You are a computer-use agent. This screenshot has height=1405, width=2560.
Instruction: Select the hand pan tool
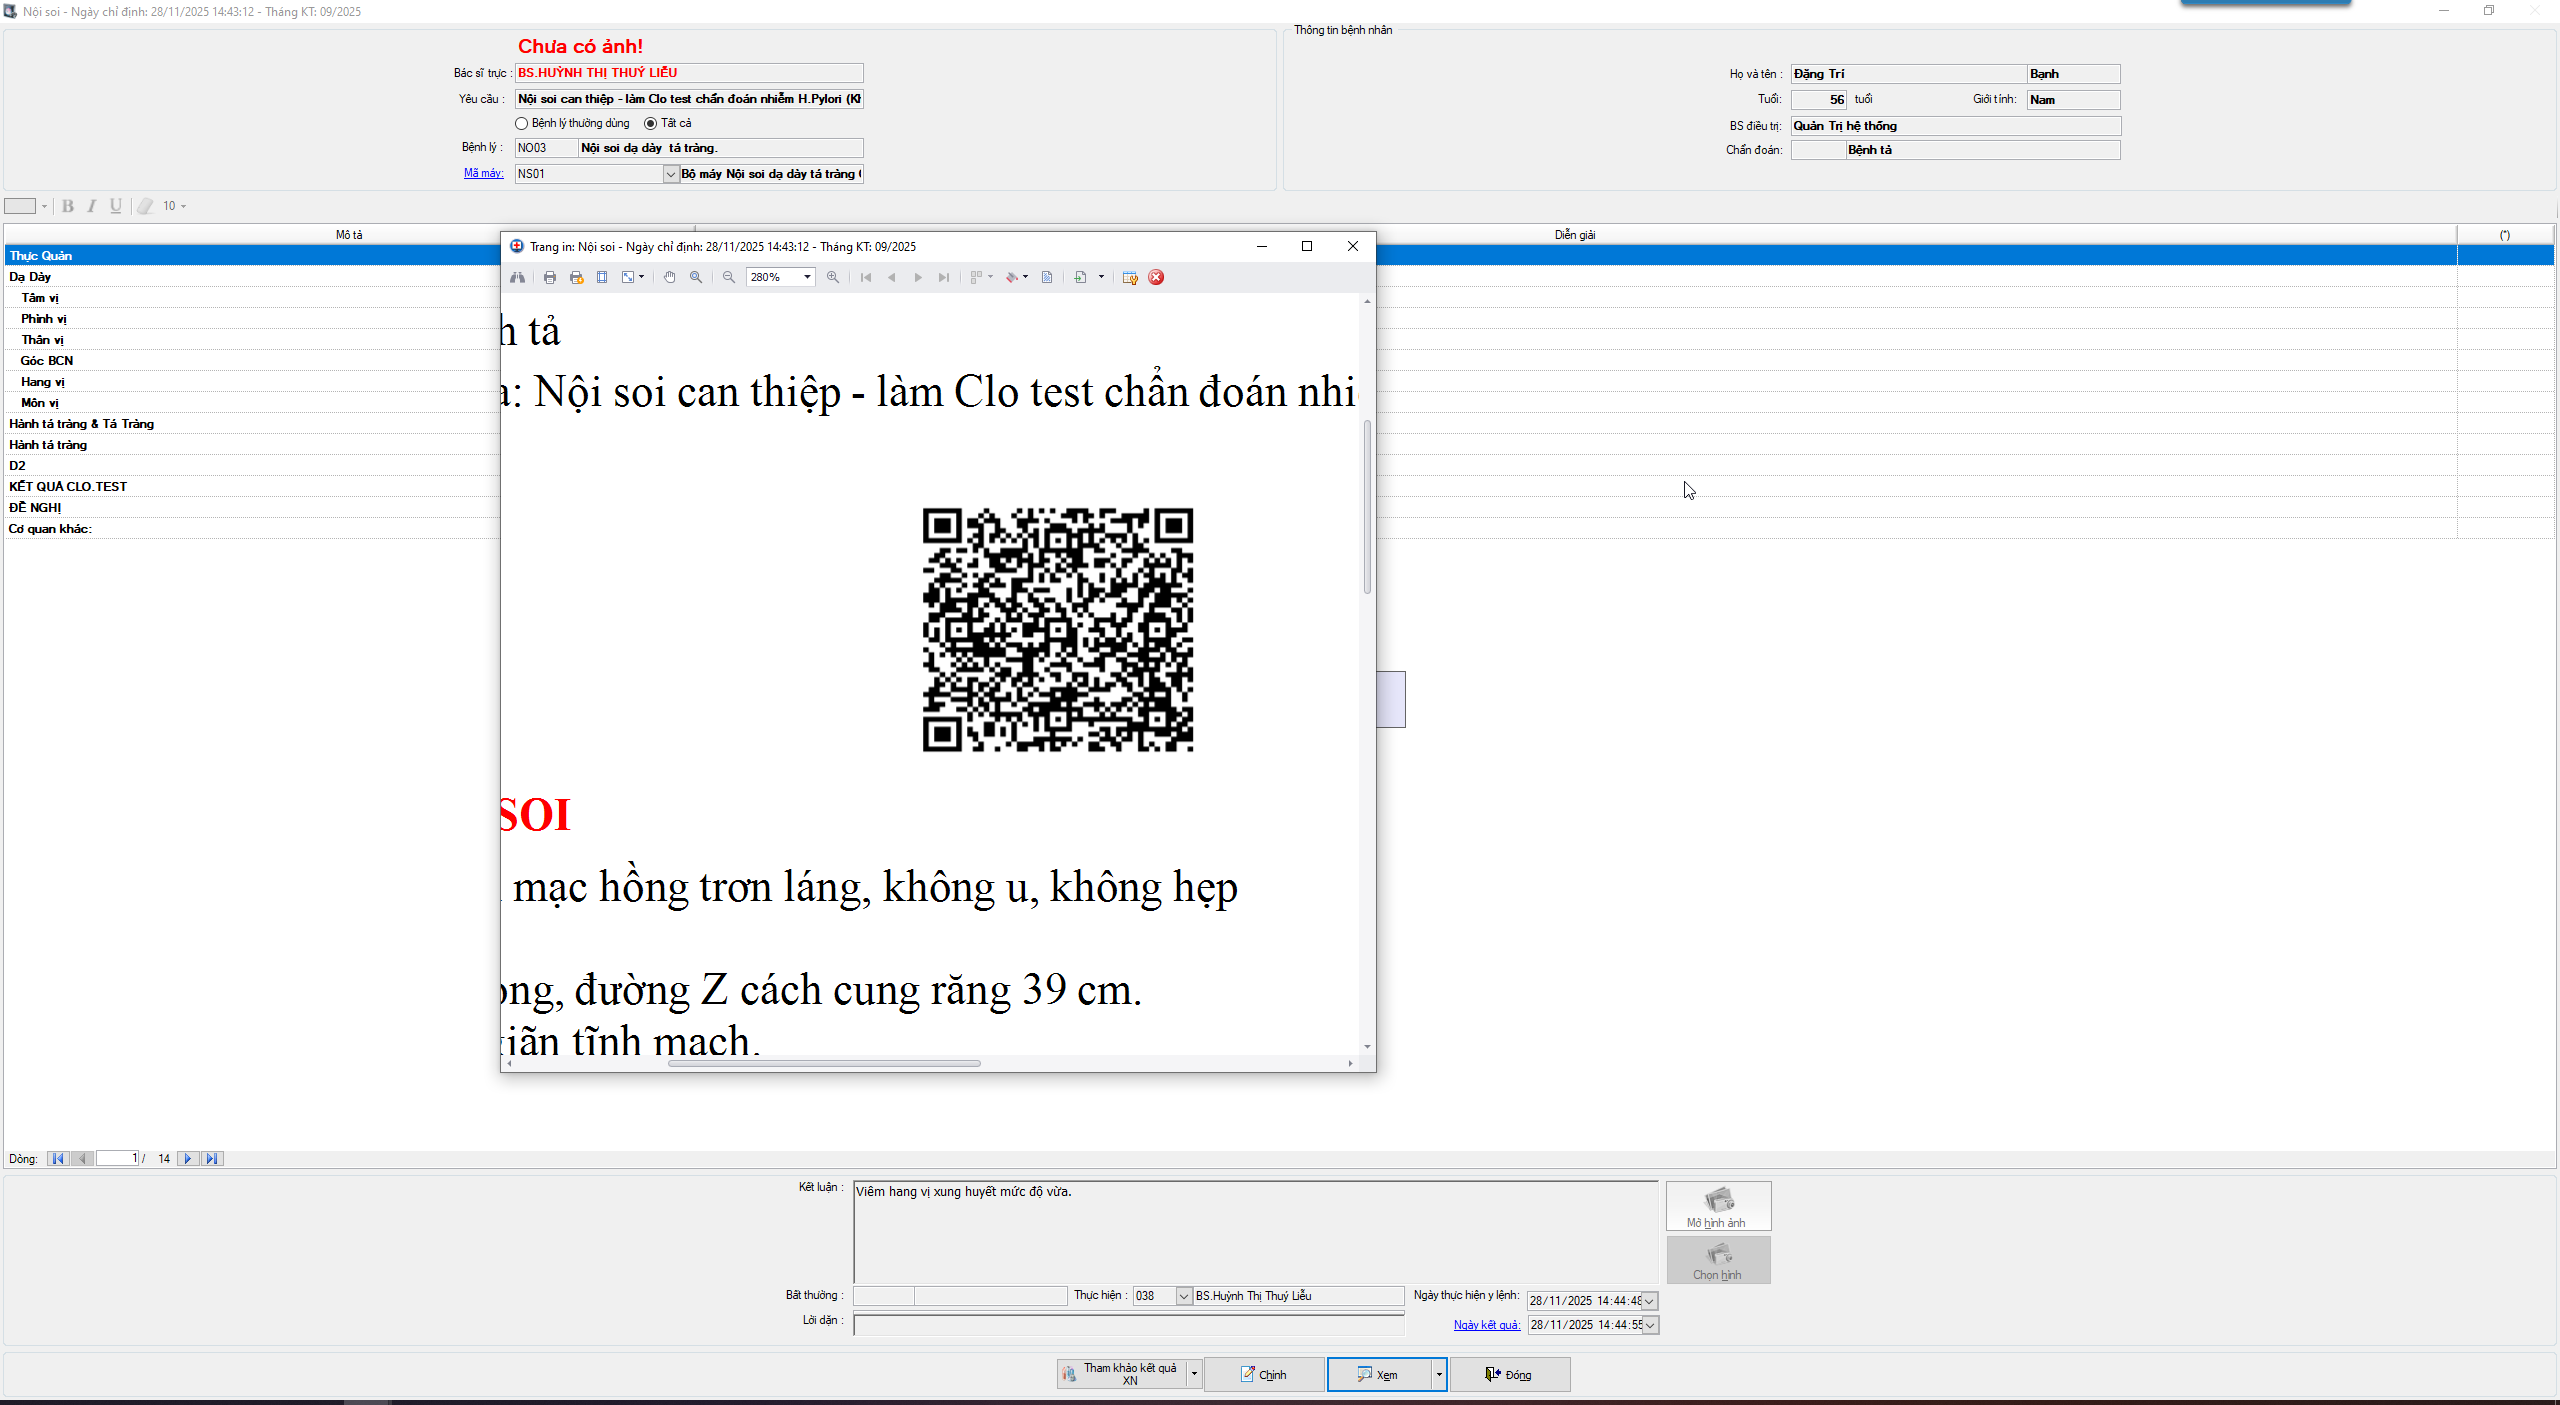(x=669, y=277)
